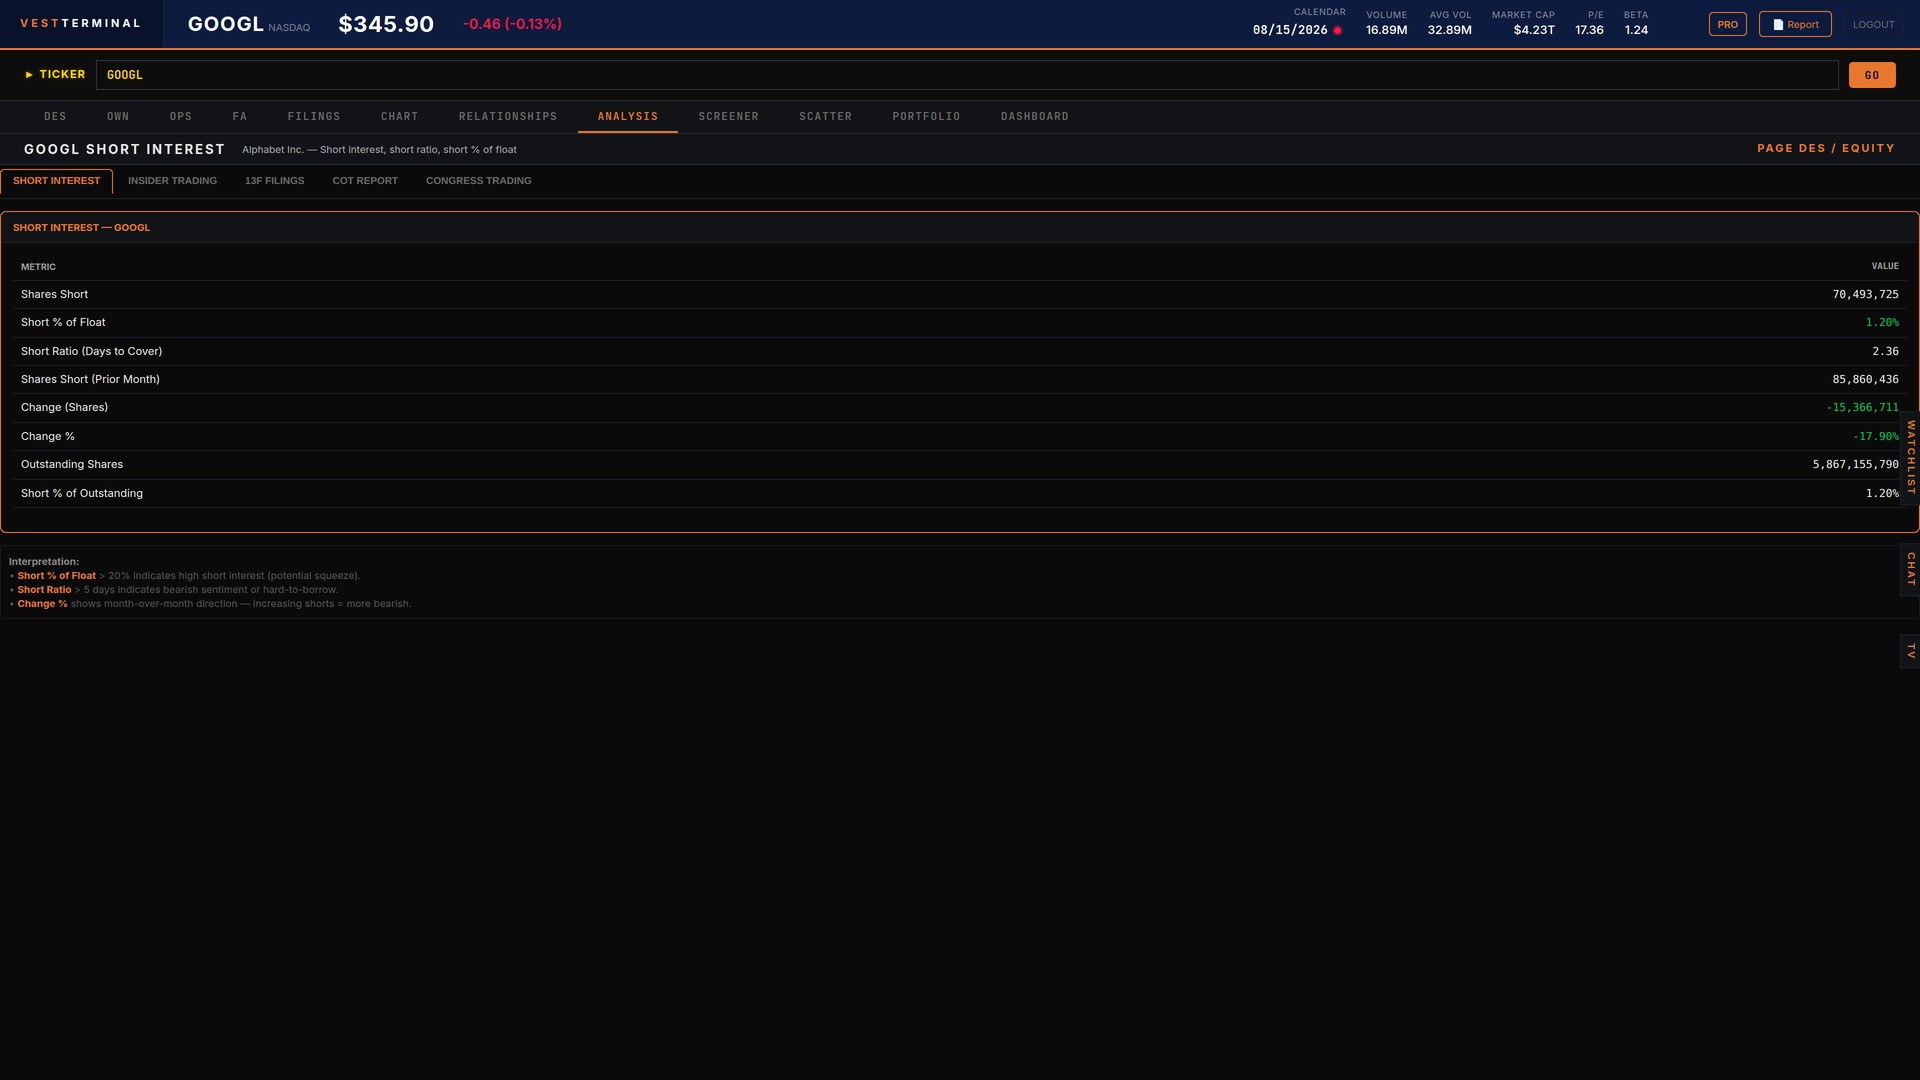
Task: Click the 85,860,436 value
Action: [x=1865, y=379]
